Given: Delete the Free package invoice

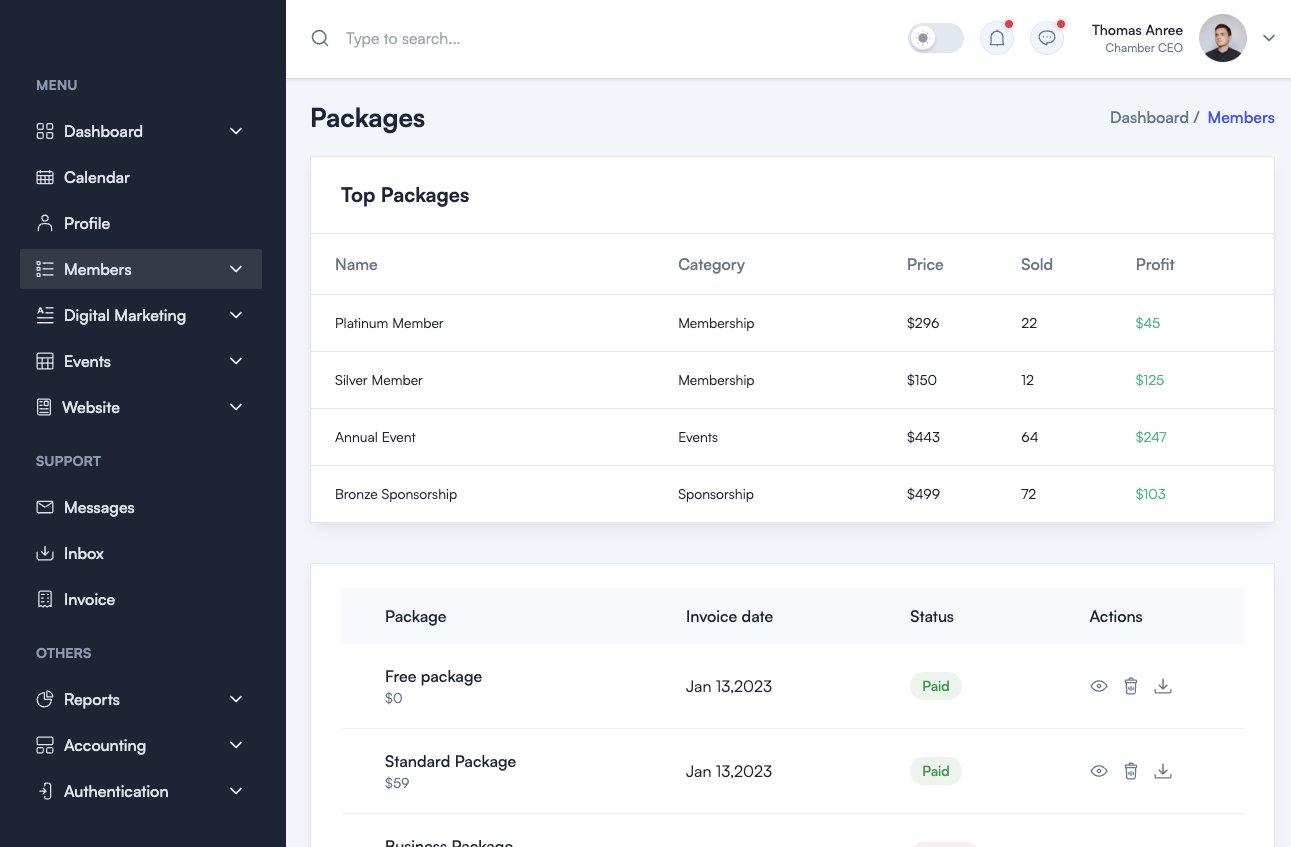Looking at the screenshot, I should (1131, 686).
